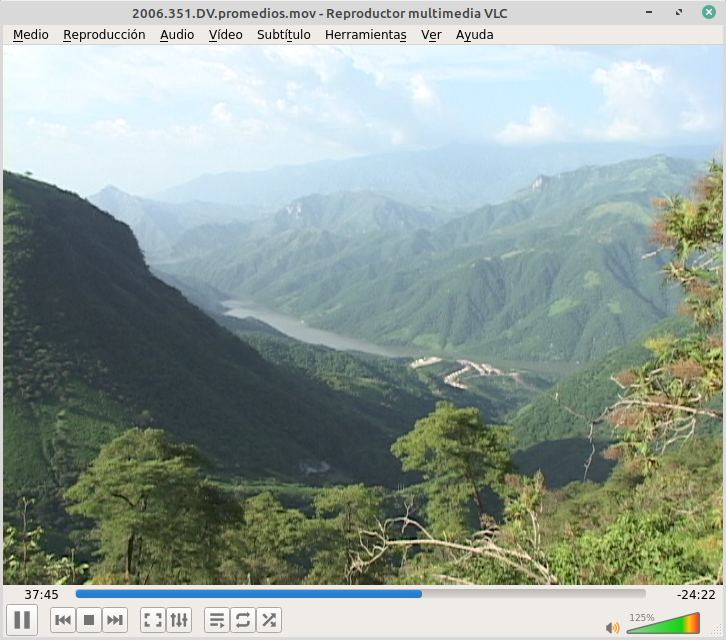Open the Medio menu

[31, 35]
